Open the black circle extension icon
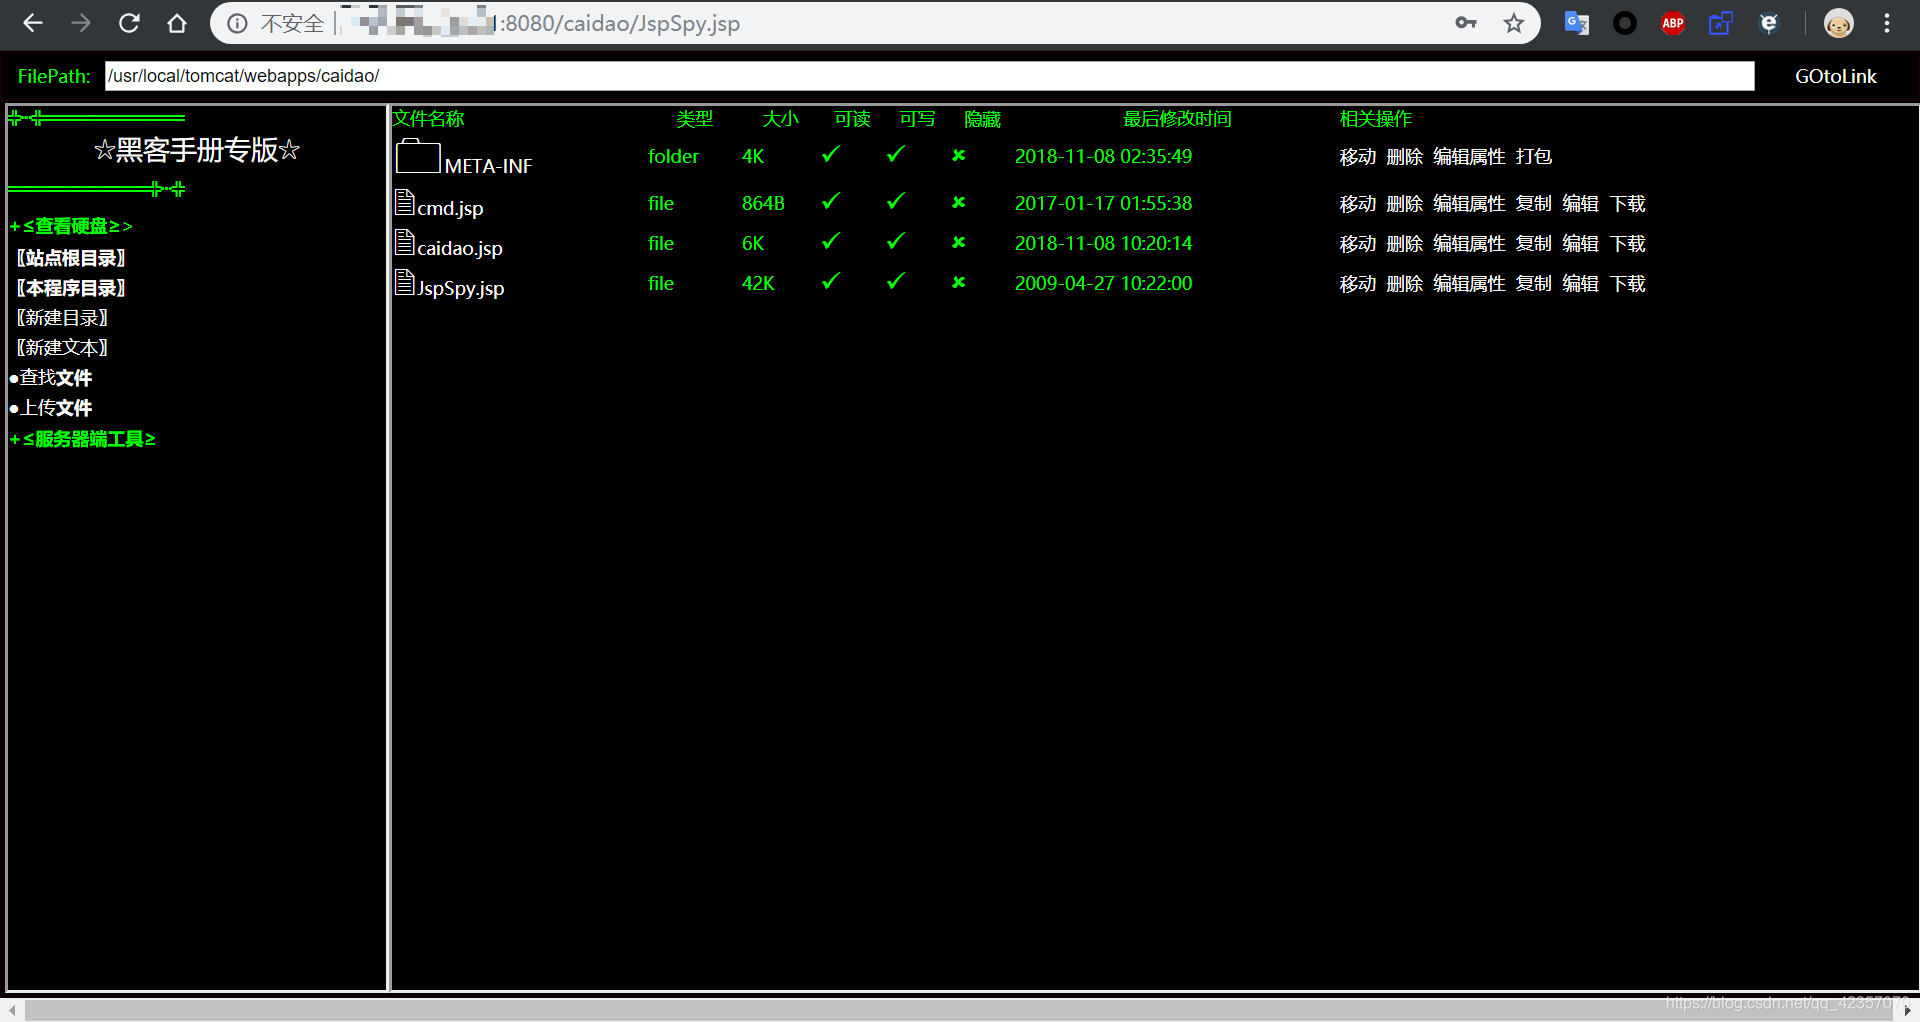Screen dimensions: 1920x1022 [1625, 23]
